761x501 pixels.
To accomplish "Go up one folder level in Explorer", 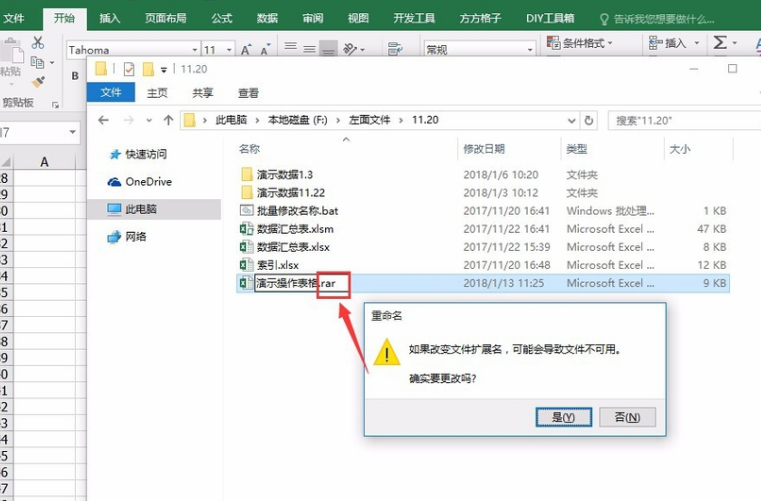I will 168,120.
